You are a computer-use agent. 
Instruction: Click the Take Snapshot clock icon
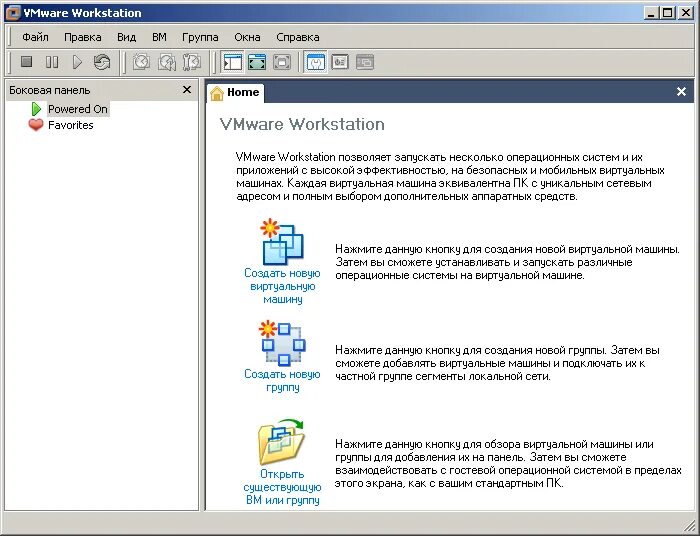pyautogui.click(x=142, y=62)
